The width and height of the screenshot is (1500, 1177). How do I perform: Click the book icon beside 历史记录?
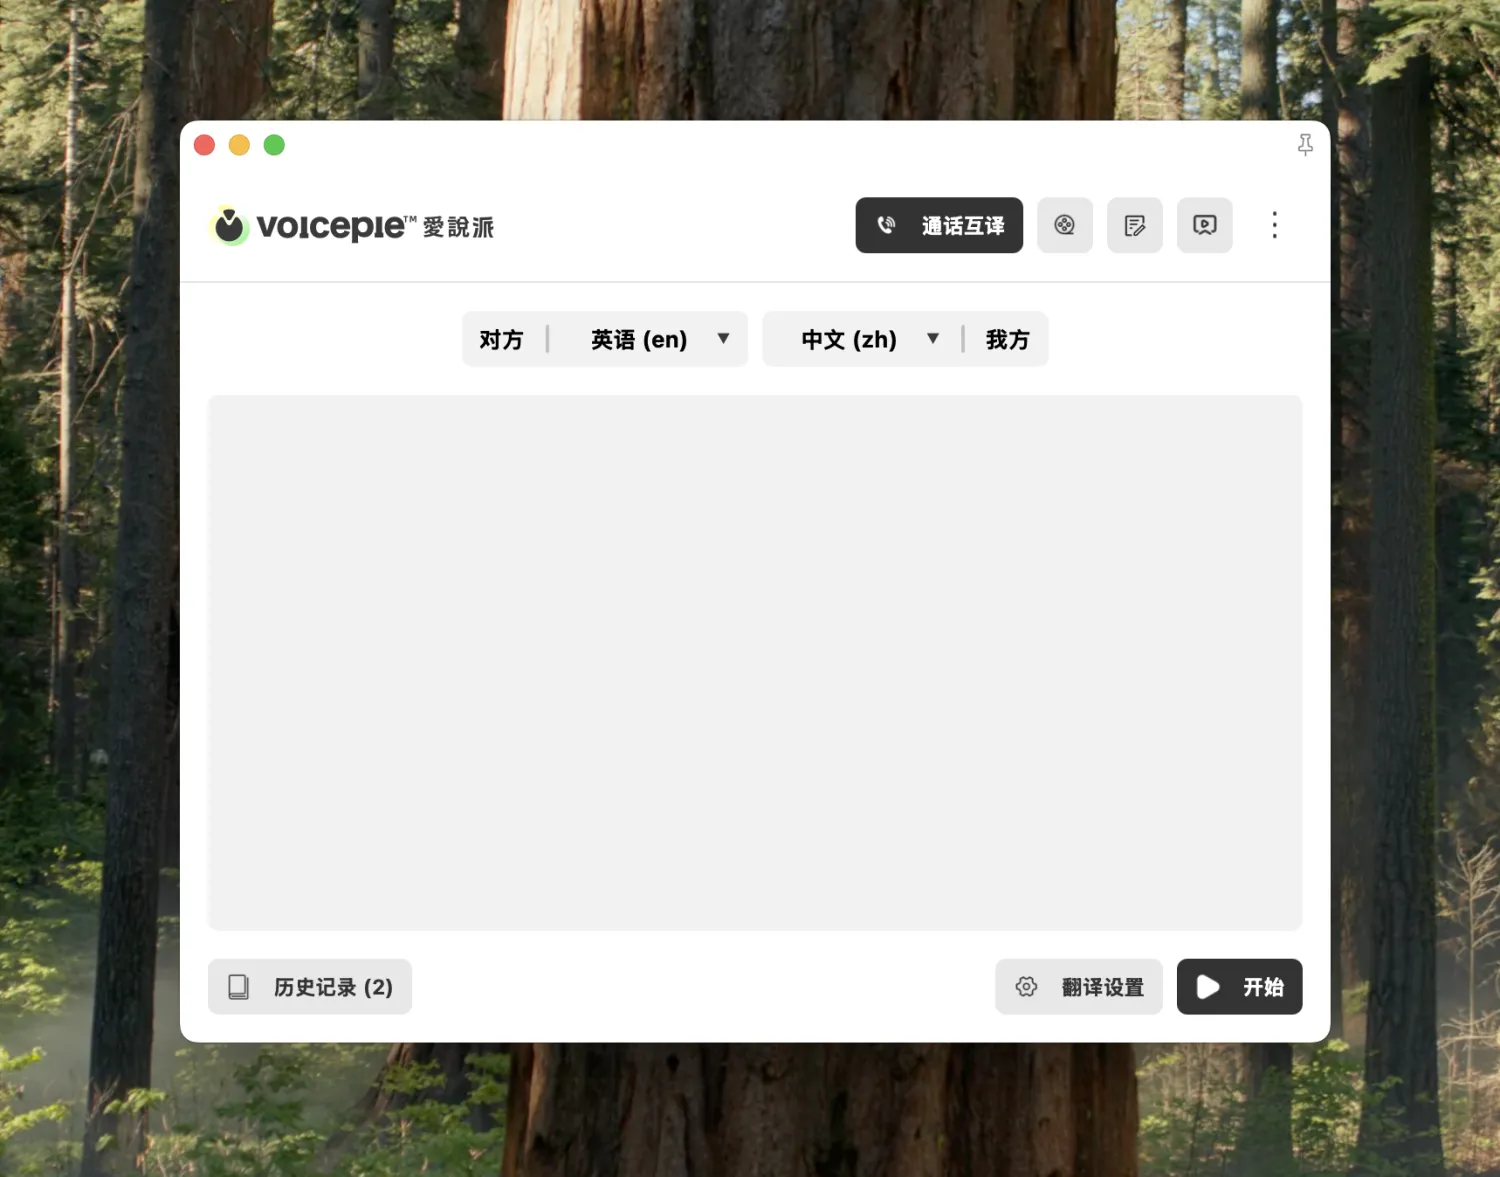[239, 987]
